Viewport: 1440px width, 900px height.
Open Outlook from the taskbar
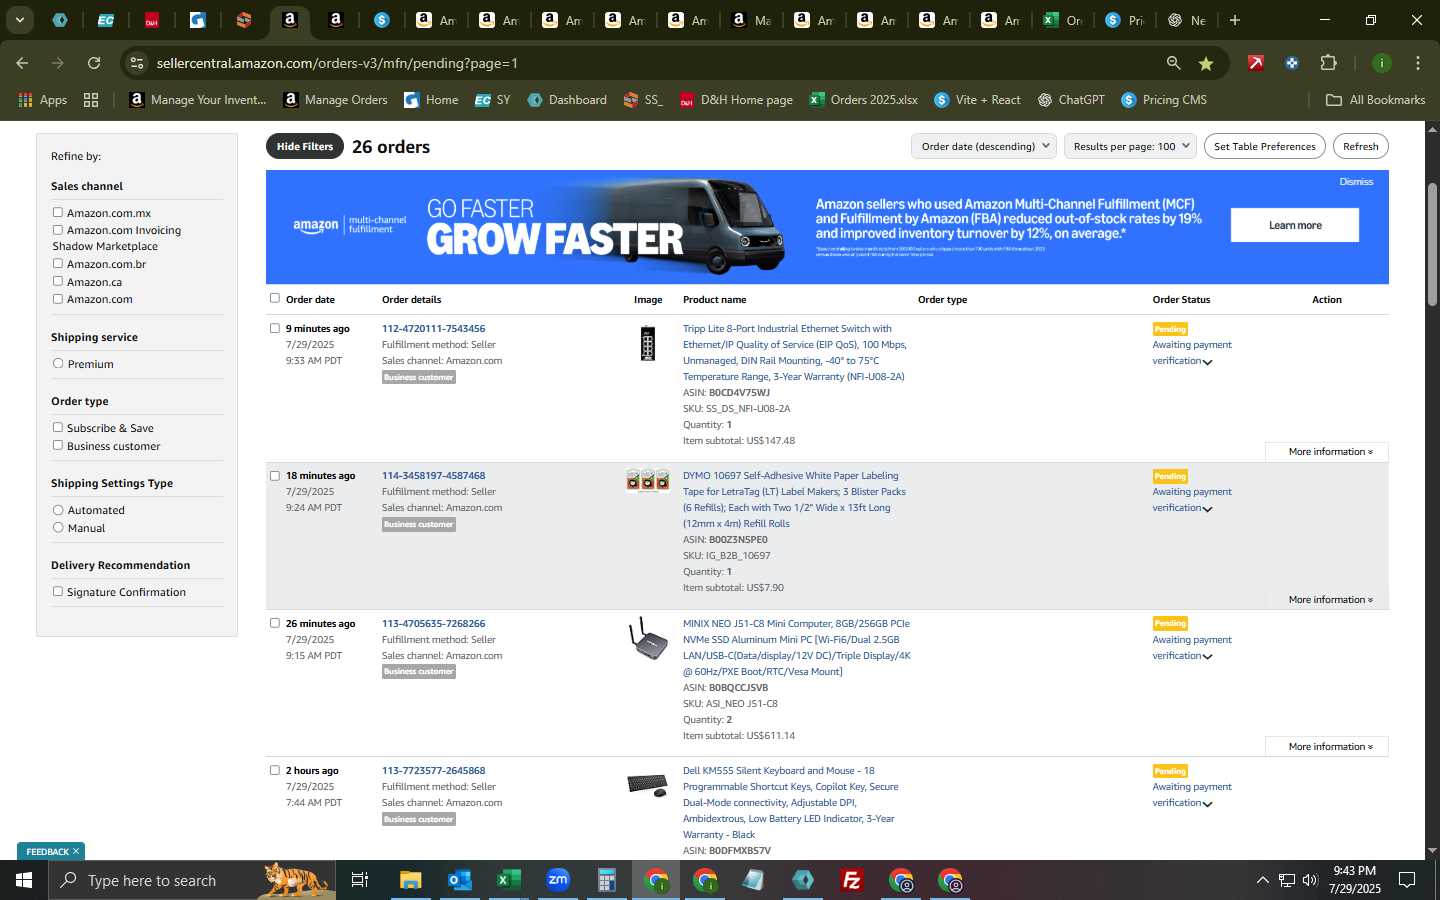(459, 880)
